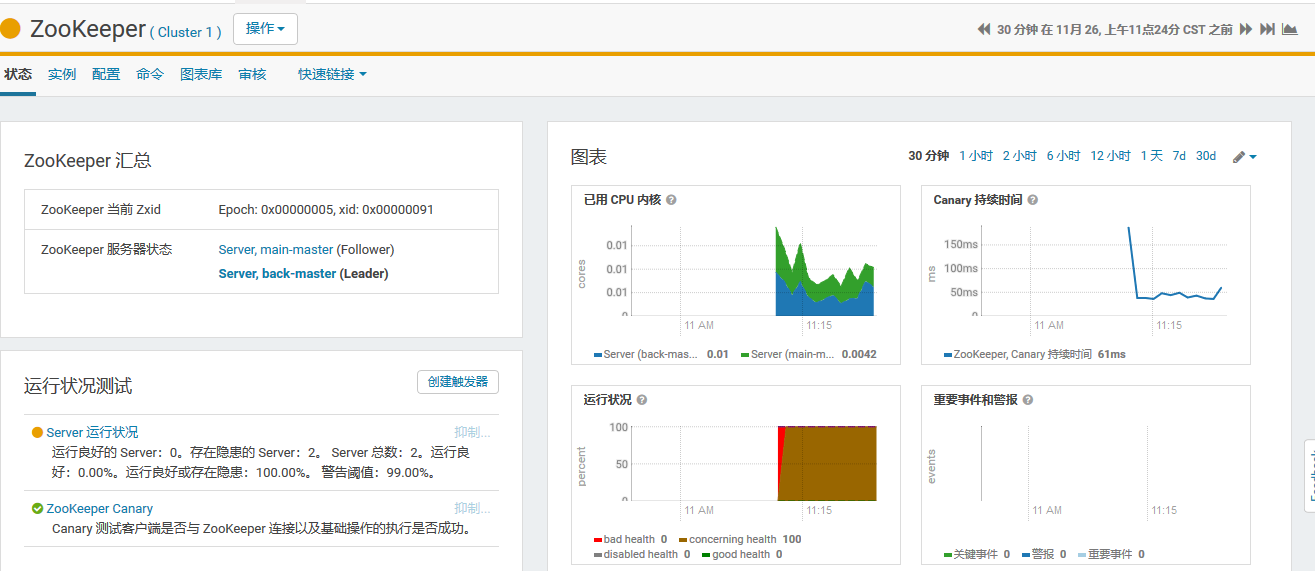Click red bad health legend swatch
The width and height of the screenshot is (1315, 571).
(598, 540)
